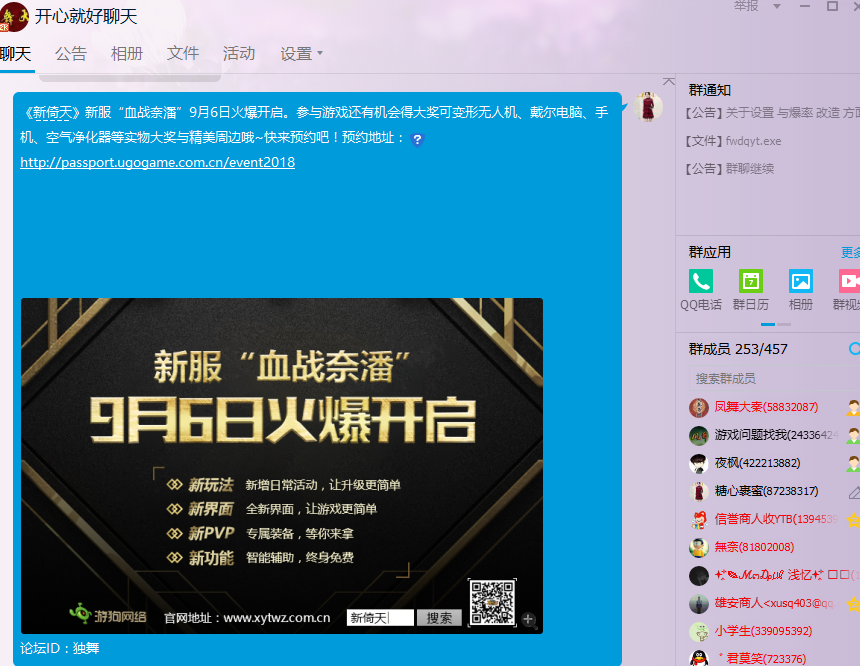Click avatar of 小学生
The image size is (860, 666).
699,631
